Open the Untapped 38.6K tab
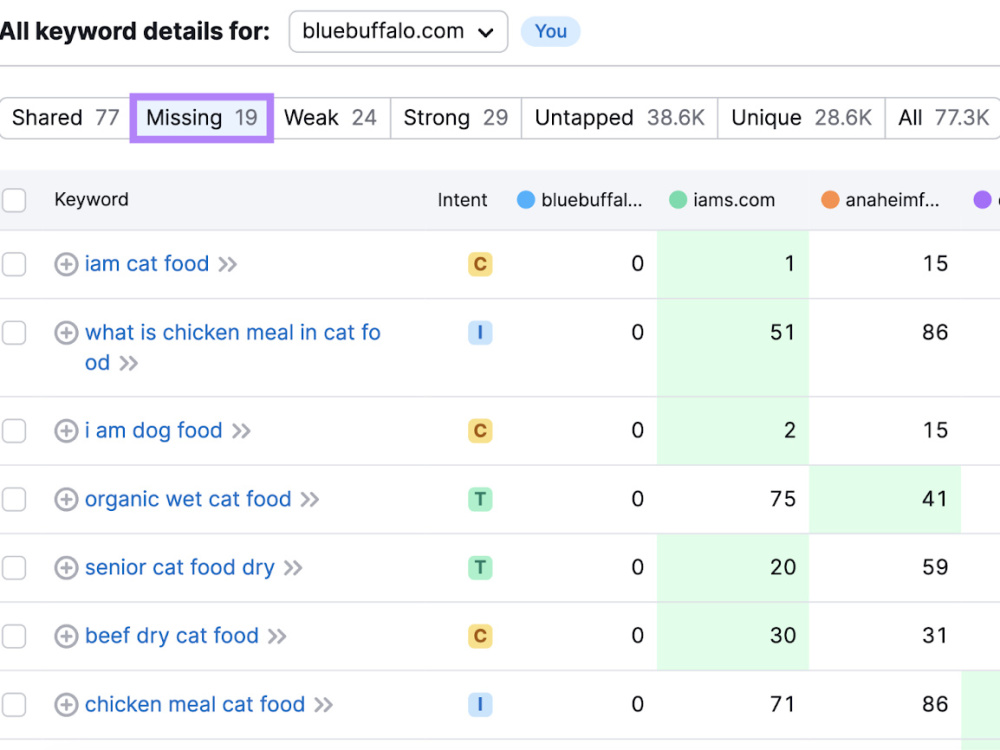This screenshot has height=750, width=1000. [620, 118]
